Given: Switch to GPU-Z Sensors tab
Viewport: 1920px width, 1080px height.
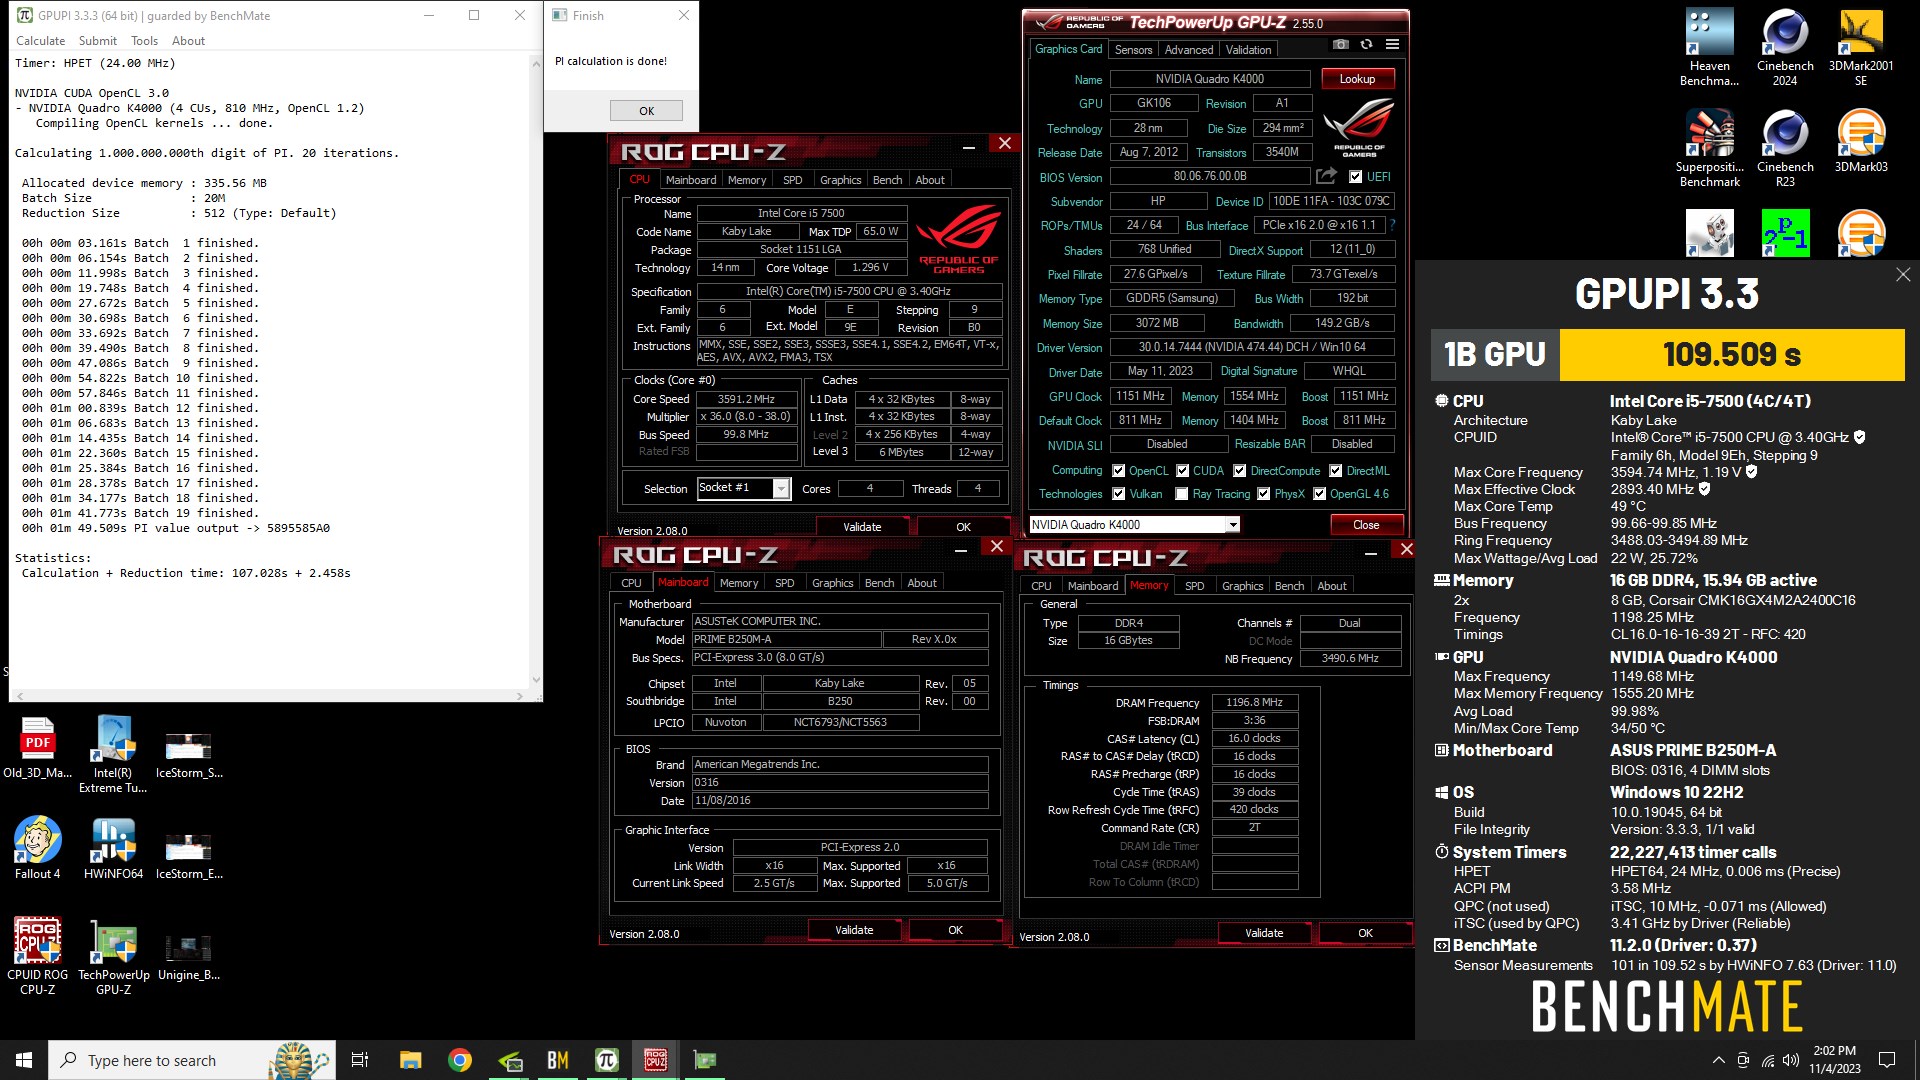Looking at the screenshot, I should pos(1133,50).
